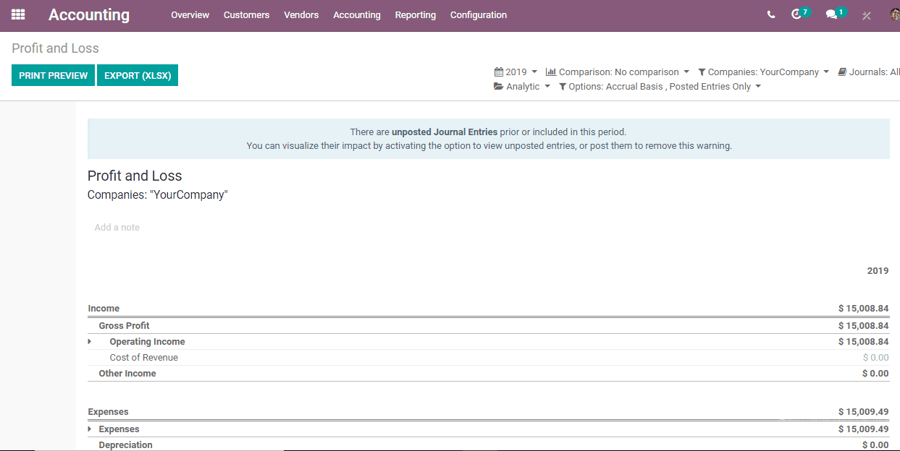Select the Gross Profit row
This screenshot has height=451, width=900.
pos(488,325)
